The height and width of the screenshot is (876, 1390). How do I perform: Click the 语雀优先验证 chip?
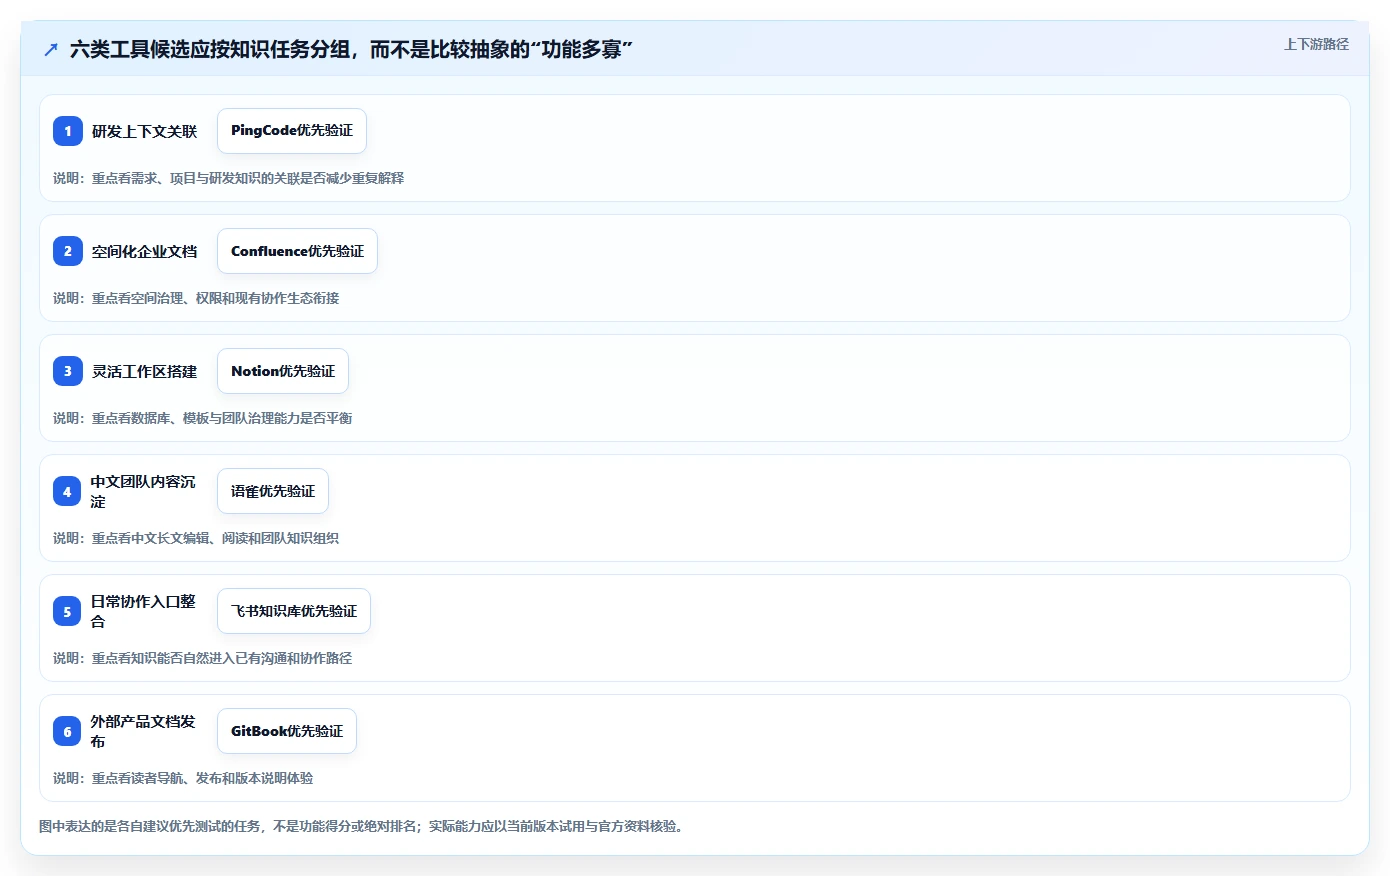(273, 491)
